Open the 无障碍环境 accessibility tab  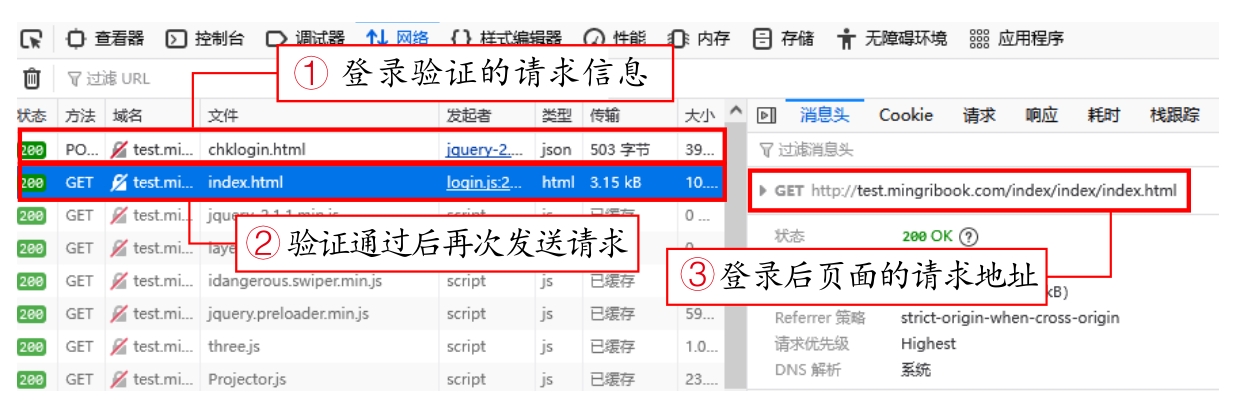892,39
